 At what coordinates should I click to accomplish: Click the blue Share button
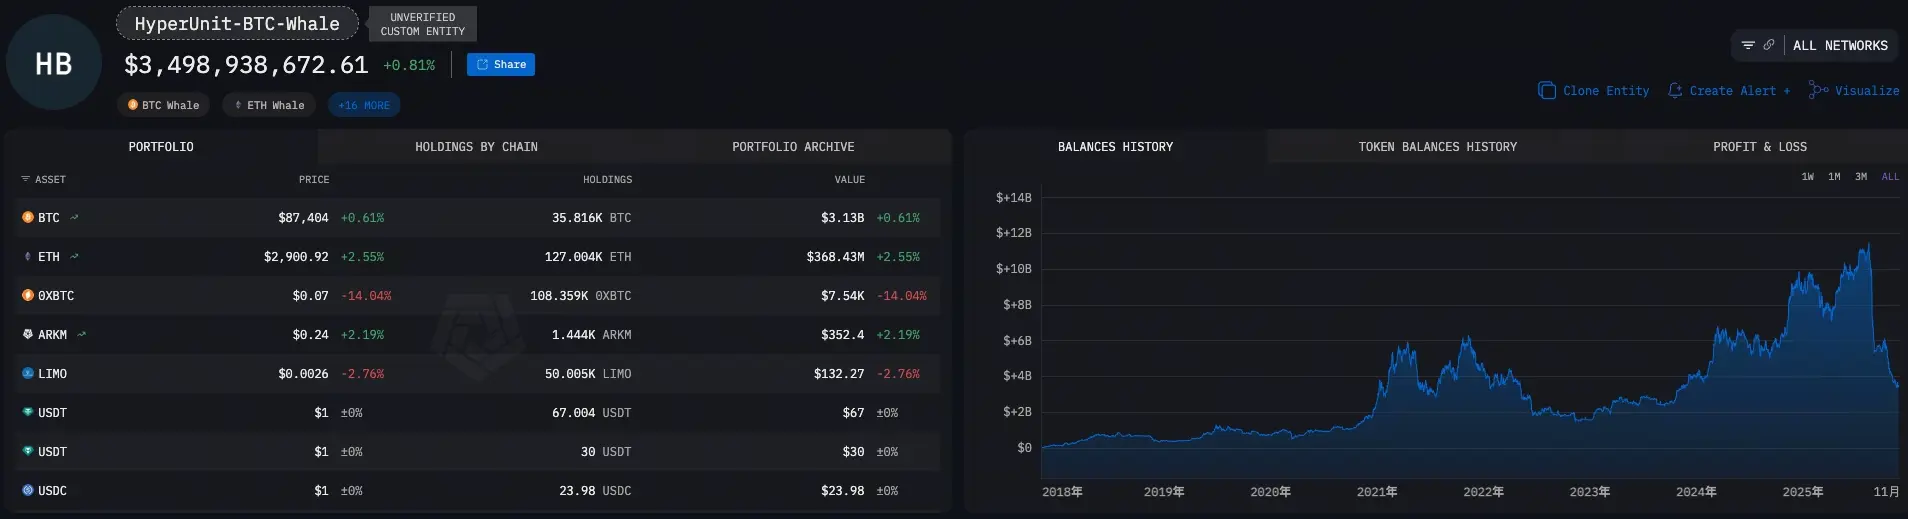(x=501, y=64)
